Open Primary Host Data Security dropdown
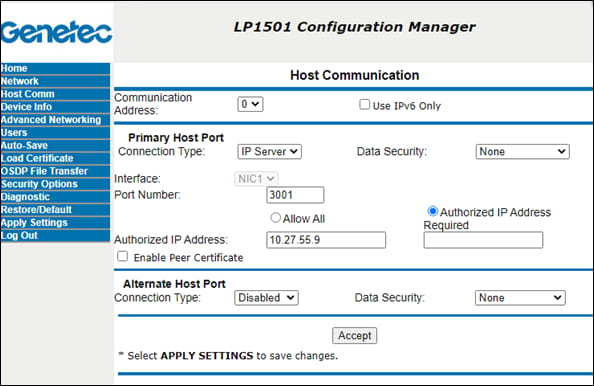This screenshot has width=594, height=386. [x=522, y=152]
